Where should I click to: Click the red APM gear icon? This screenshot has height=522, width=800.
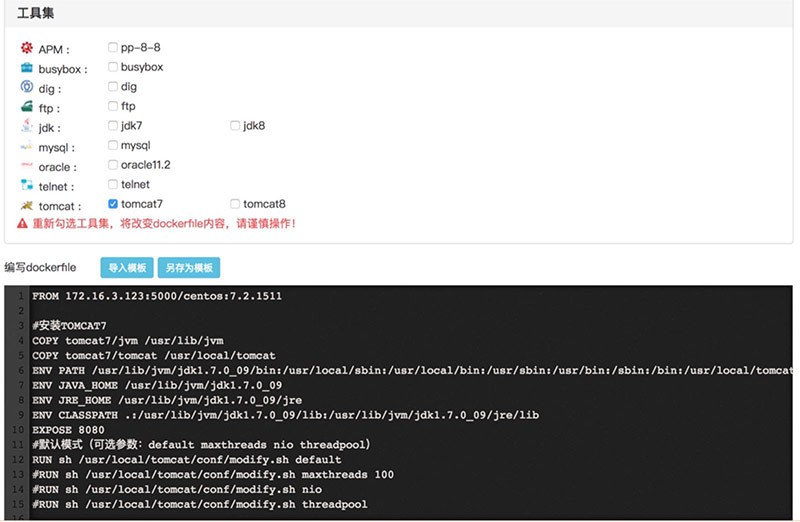pyautogui.click(x=27, y=48)
